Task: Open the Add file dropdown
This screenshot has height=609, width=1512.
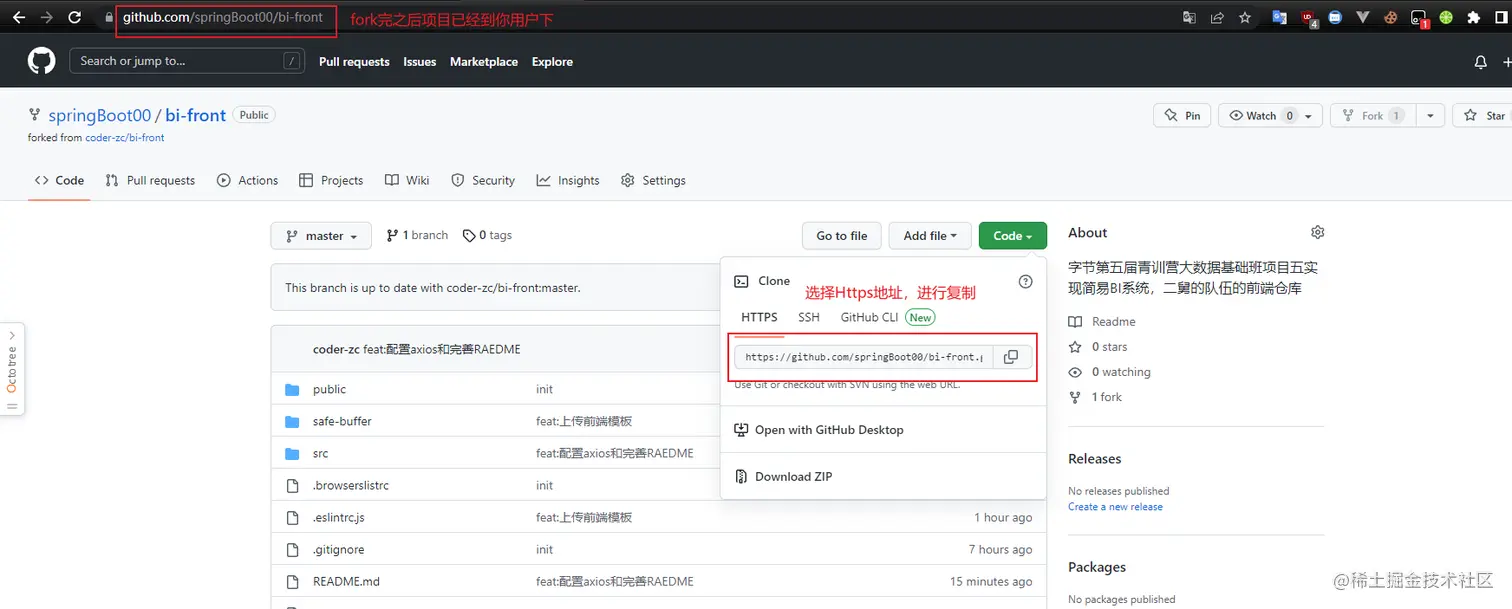Action: 930,236
